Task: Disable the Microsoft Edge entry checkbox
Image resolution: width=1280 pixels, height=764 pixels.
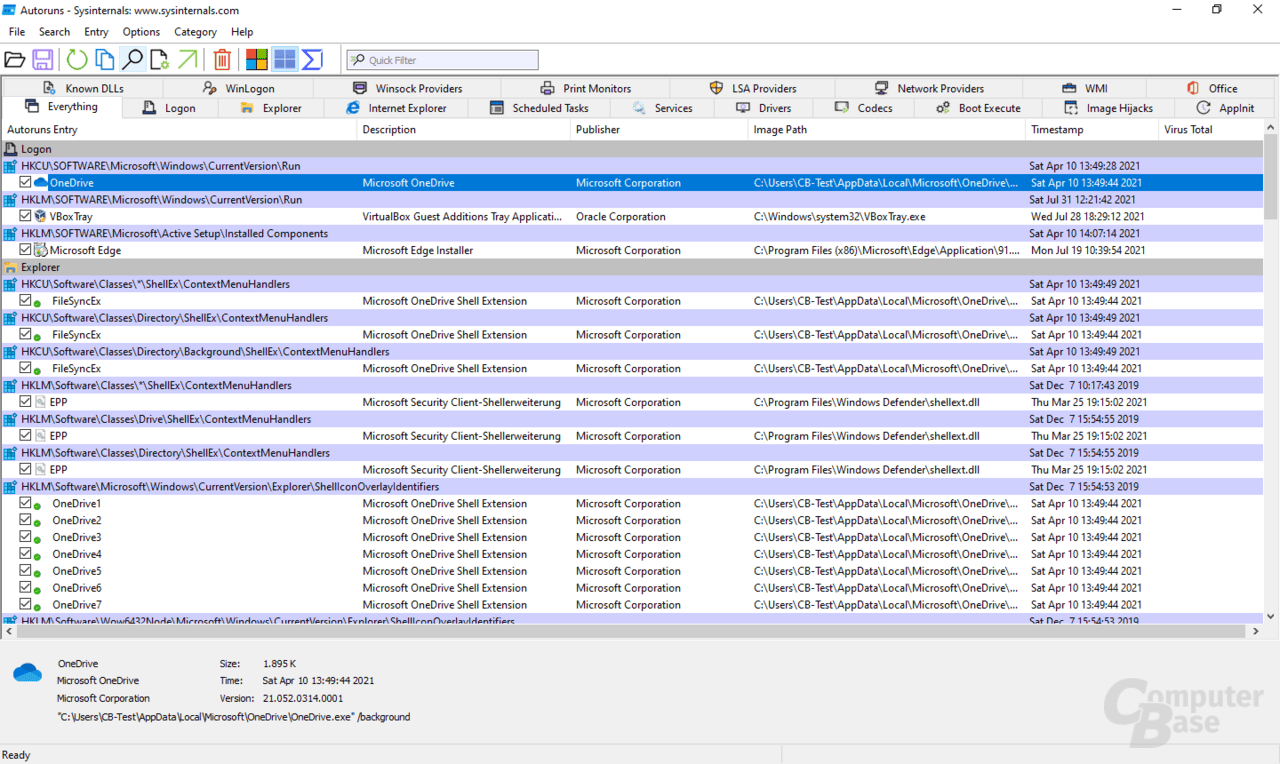Action: [26, 250]
